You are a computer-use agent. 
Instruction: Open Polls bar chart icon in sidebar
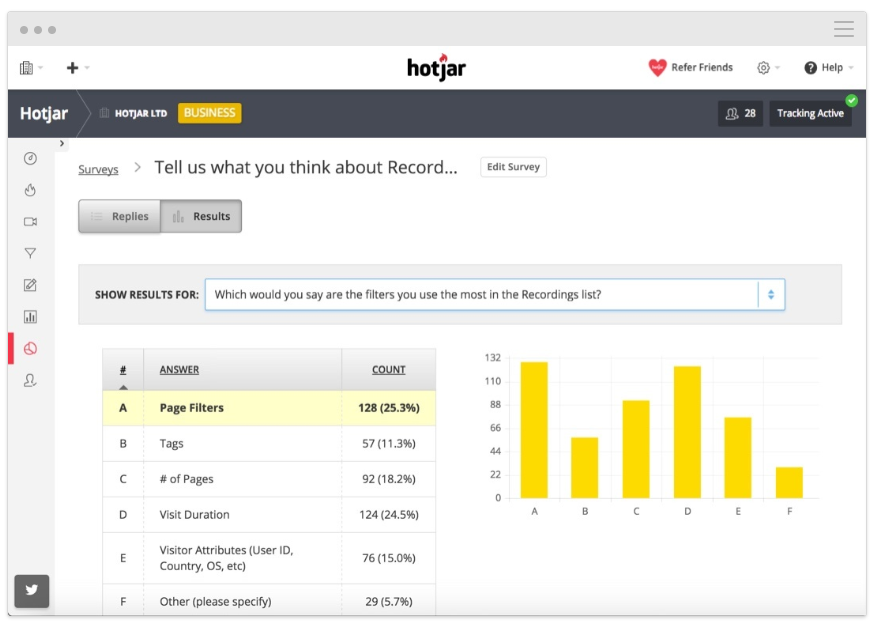(30, 317)
